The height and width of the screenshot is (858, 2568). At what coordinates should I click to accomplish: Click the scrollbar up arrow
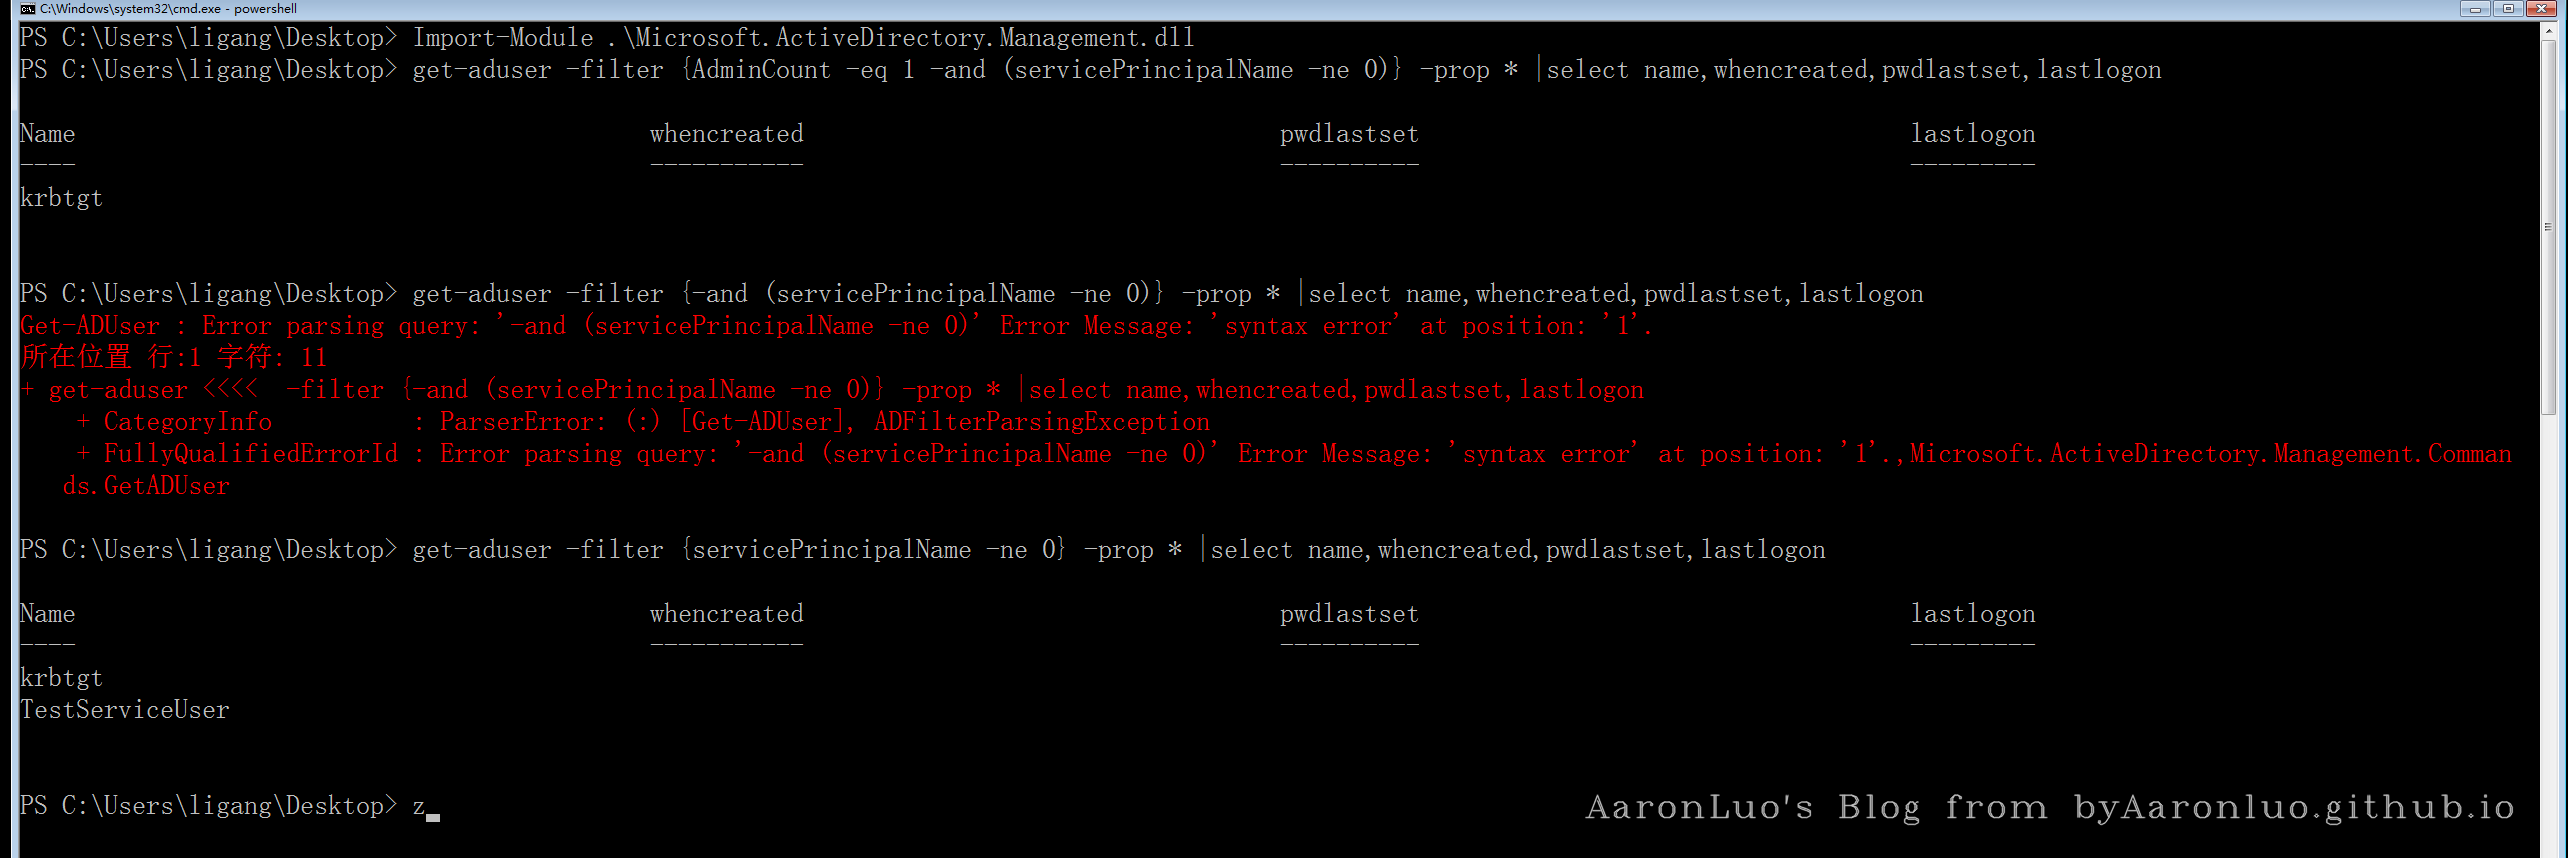click(2548, 30)
